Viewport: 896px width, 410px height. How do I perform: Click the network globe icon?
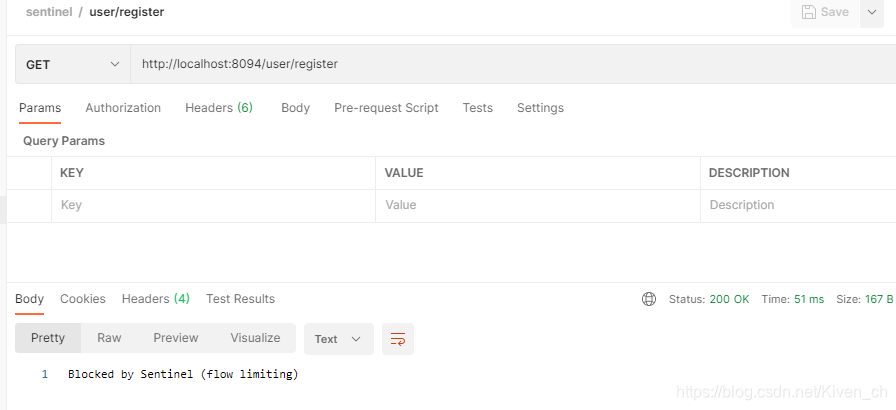click(649, 299)
